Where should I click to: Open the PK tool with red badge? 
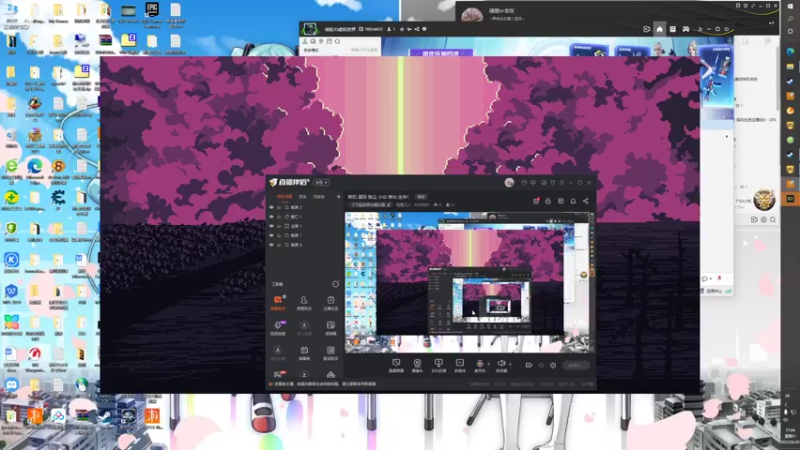(x=278, y=374)
